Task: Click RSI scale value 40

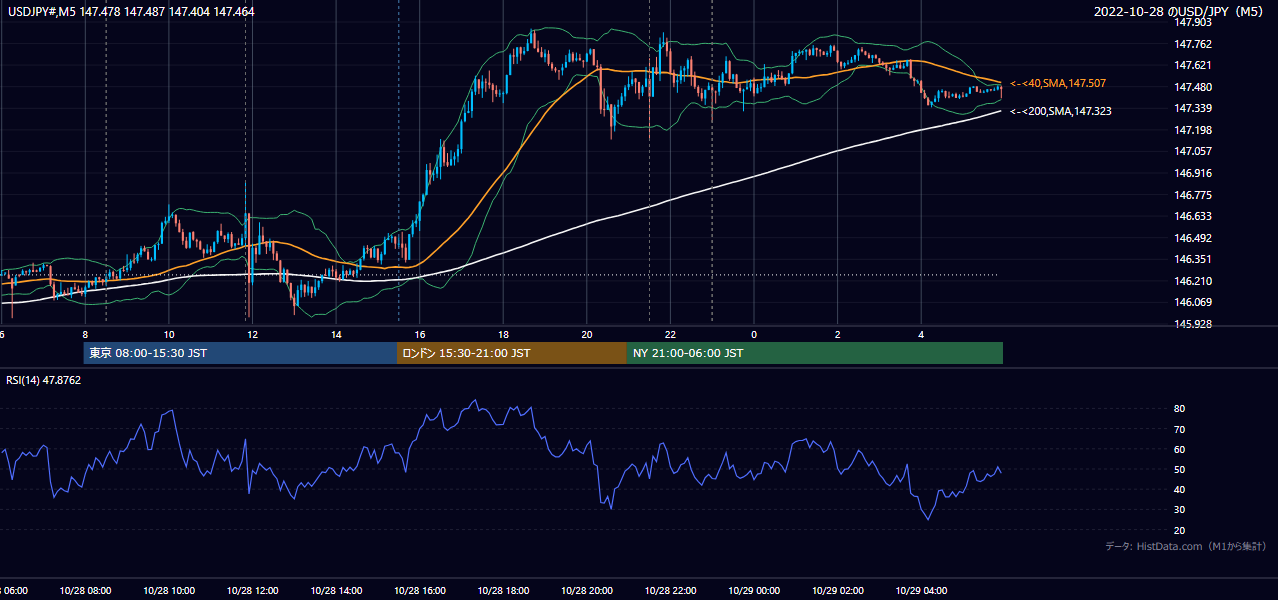Action: pyautogui.click(x=1180, y=489)
